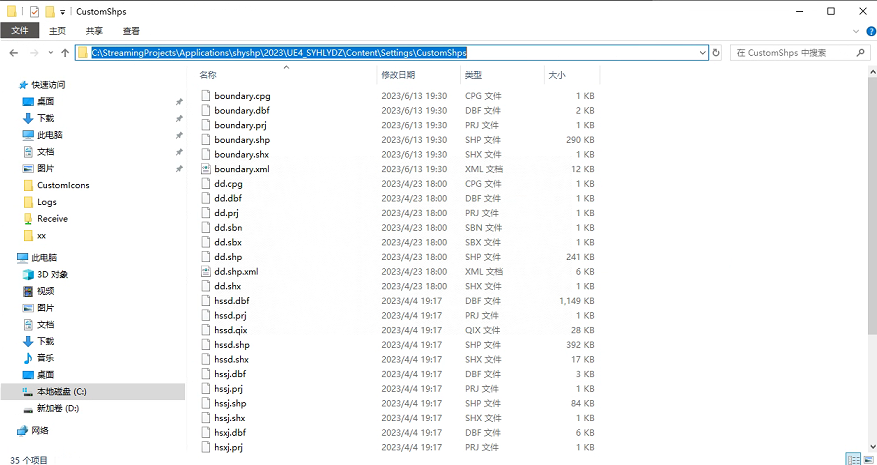Open 桌面 under Quick Access
The image size is (877, 465).
tap(45, 101)
